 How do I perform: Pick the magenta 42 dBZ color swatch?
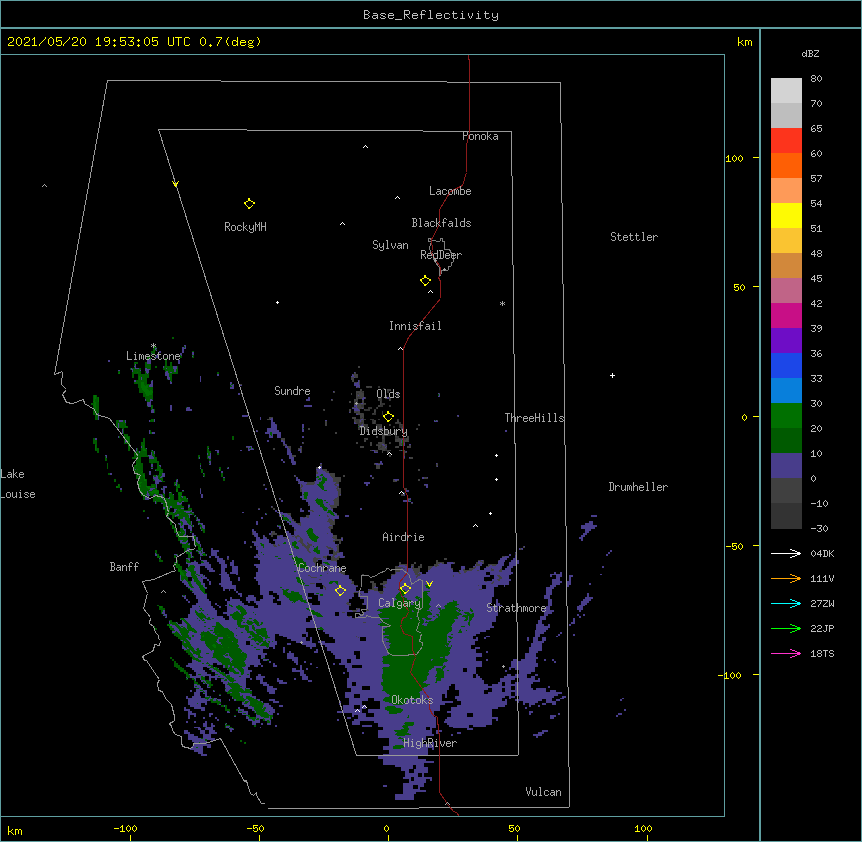click(x=786, y=315)
